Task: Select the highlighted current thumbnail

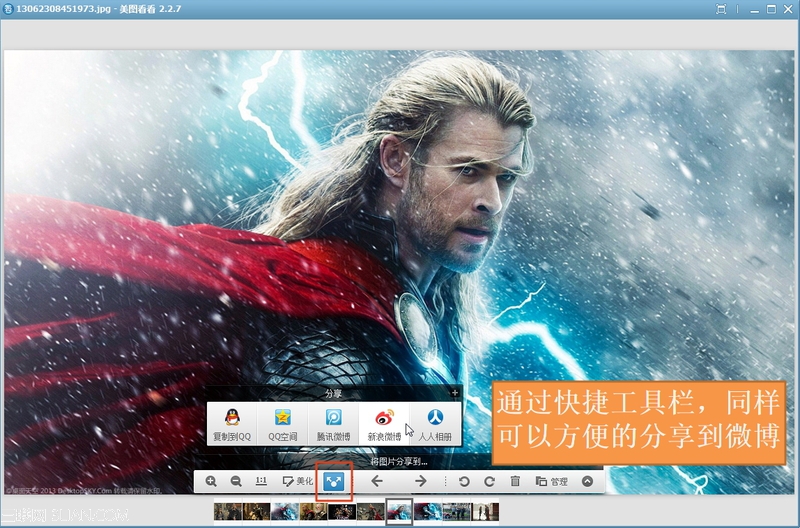Action: (x=399, y=511)
